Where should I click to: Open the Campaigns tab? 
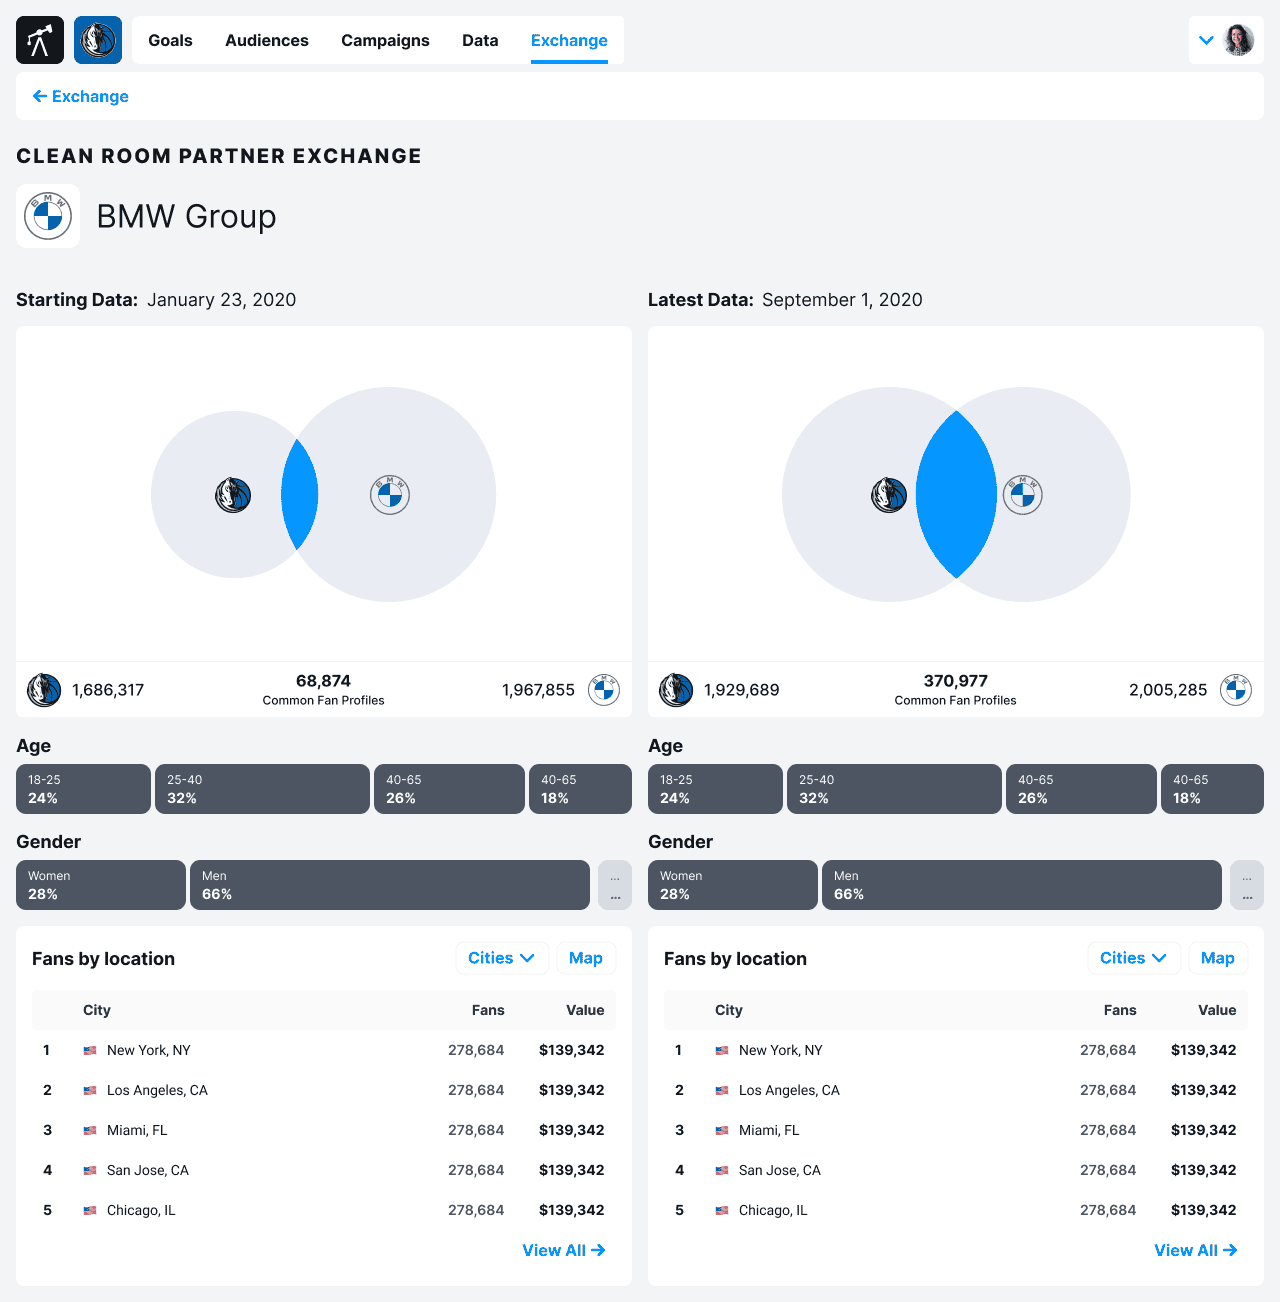tap(385, 40)
